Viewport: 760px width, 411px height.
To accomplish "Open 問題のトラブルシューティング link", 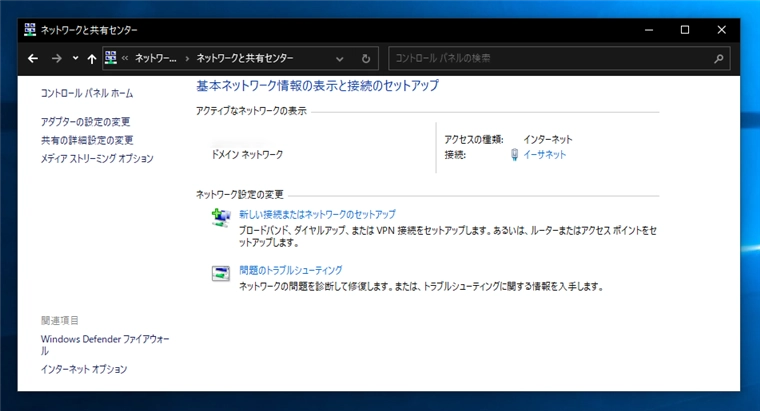I will (x=291, y=270).
